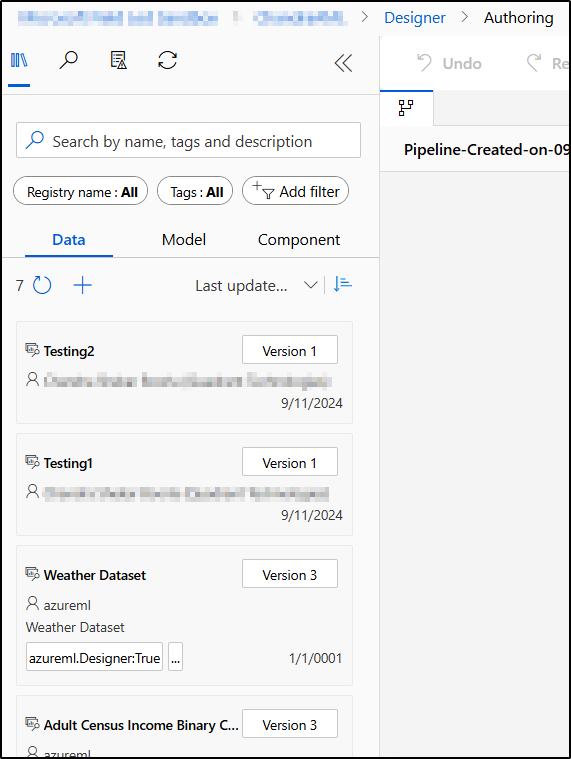The width and height of the screenshot is (571, 759).
Task: Click the Testing1 dataset table icon
Action: pos(32,462)
